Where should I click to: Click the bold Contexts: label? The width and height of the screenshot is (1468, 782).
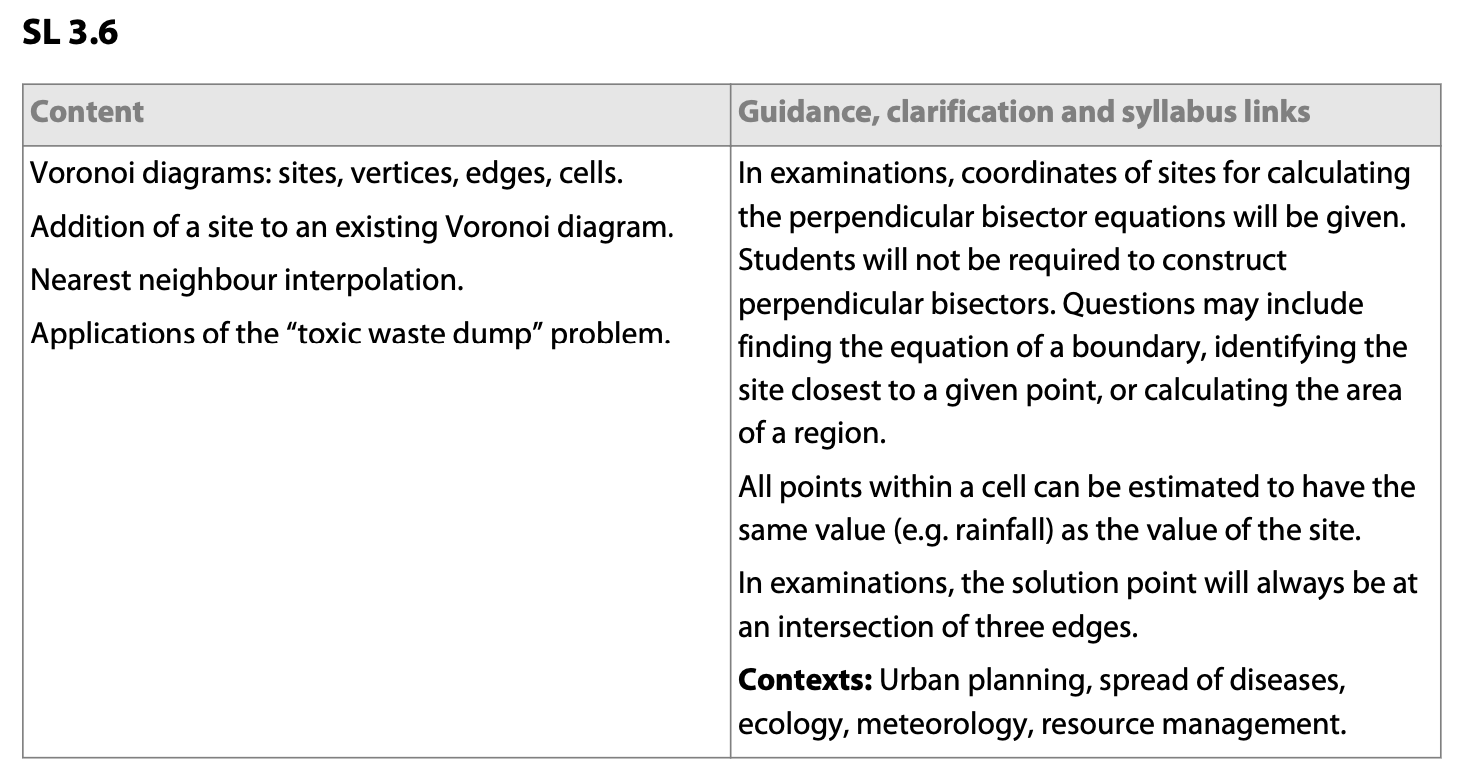click(x=806, y=681)
